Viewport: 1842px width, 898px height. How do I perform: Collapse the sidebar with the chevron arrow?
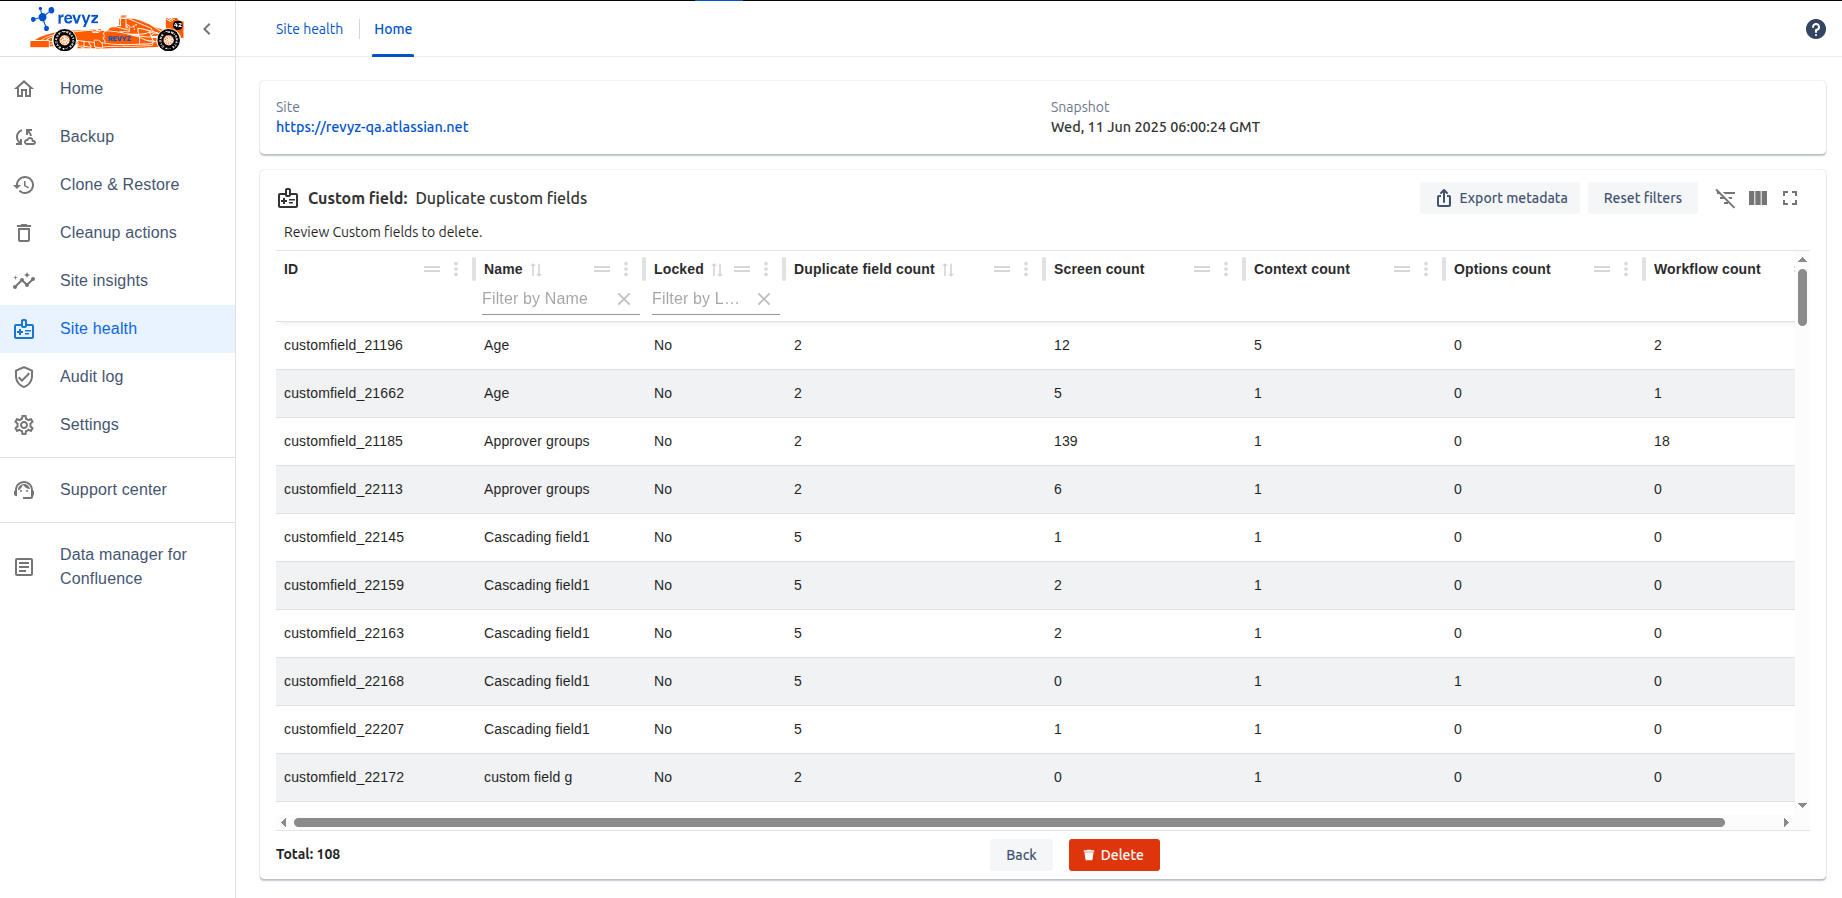pos(207,29)
